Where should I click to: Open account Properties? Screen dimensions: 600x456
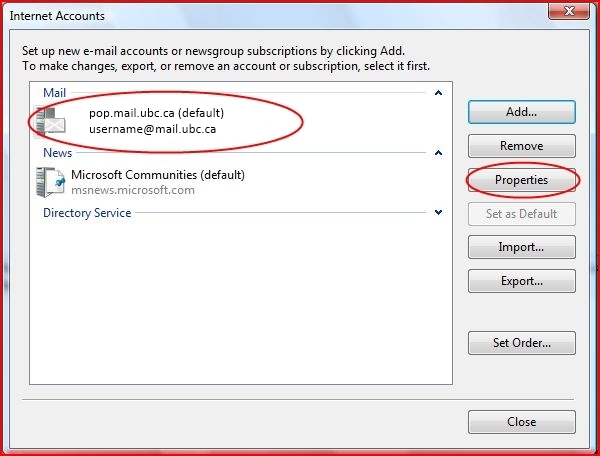coord(521,180)
